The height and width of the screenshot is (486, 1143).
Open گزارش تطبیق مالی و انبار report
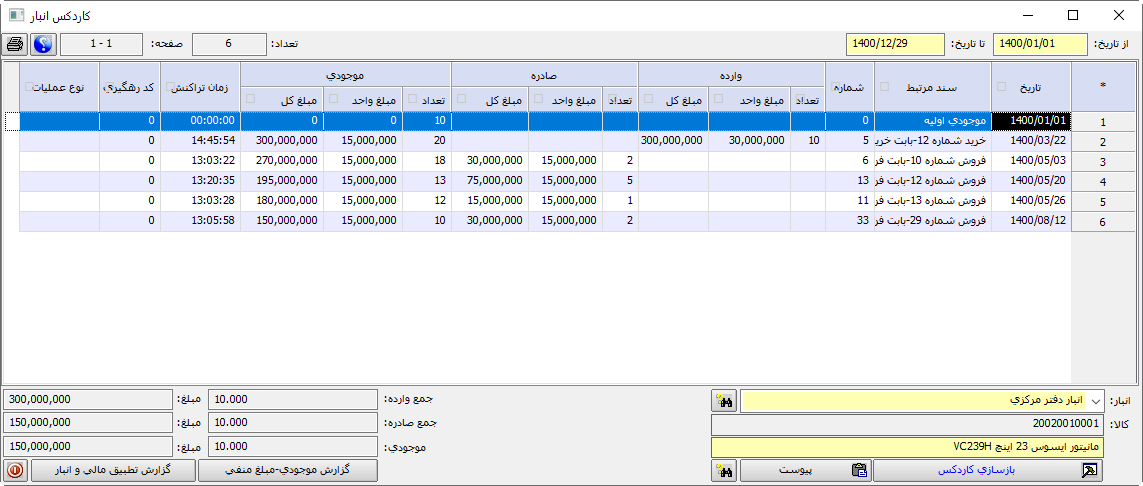pyautogui.click(x=113, y=470)
